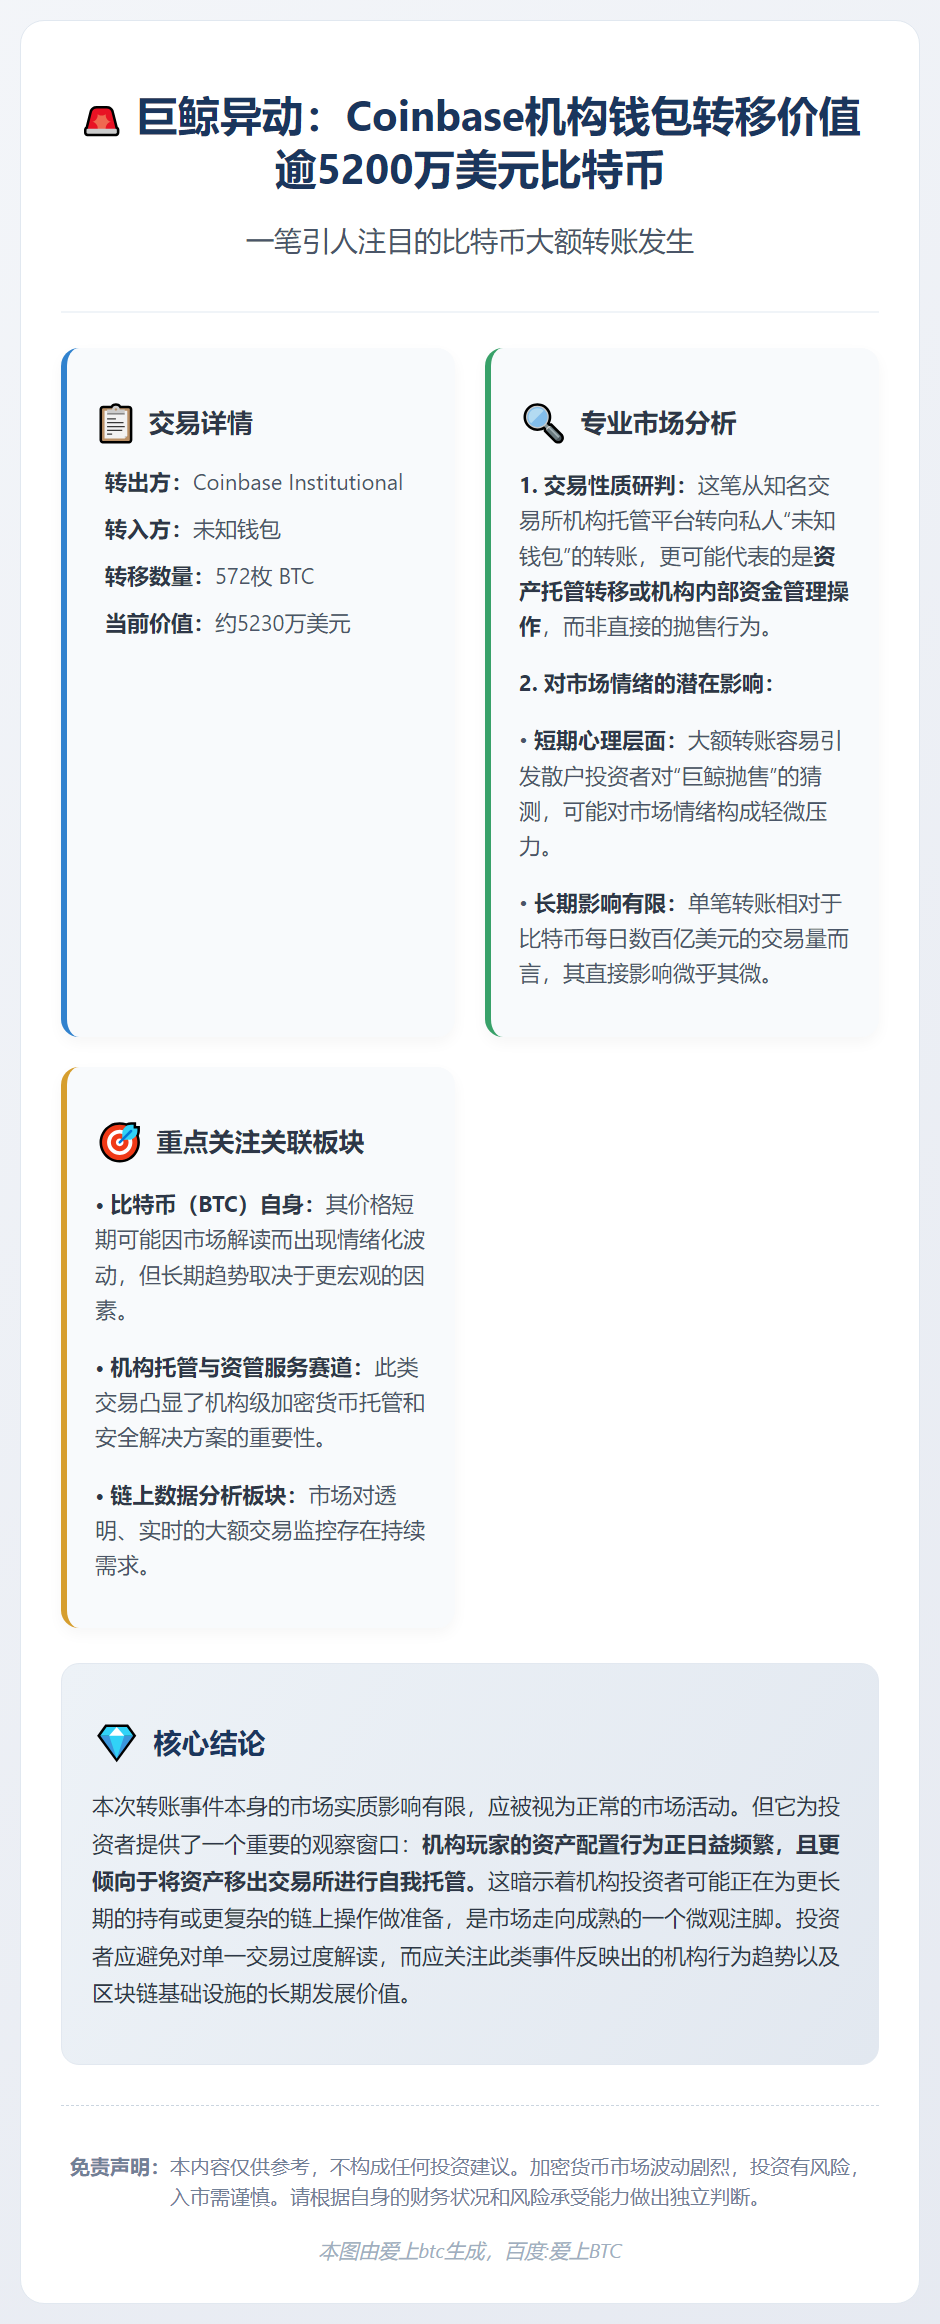
Task: Click the 核心结论 heading
Action: click(x=209, y=1743)
